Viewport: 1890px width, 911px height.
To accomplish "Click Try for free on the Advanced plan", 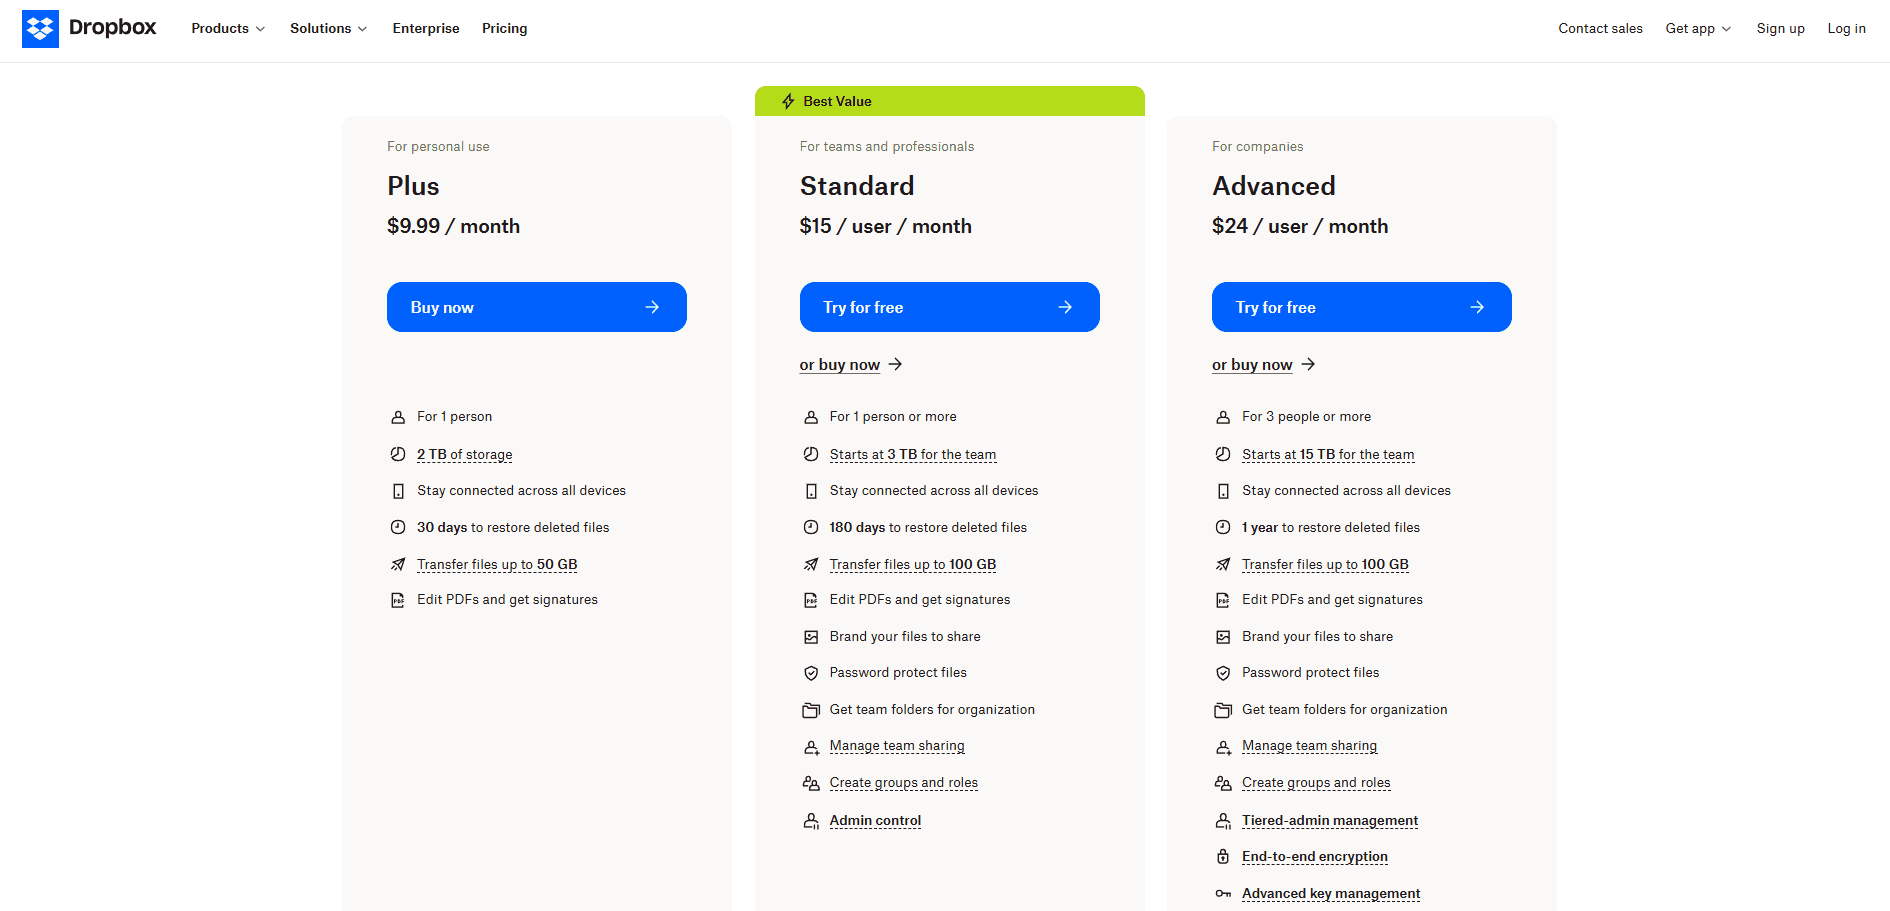I will coord(1361,307).
